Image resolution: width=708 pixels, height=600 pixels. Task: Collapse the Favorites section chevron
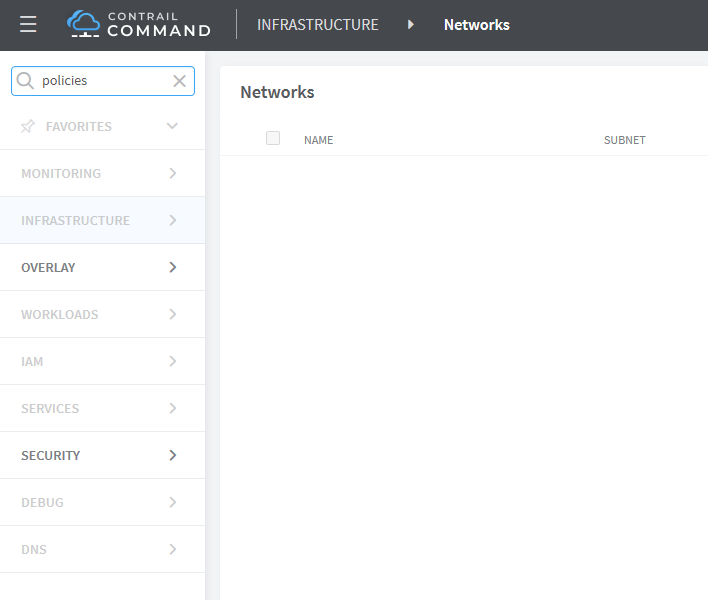pyautogui.click(x=172, y=126)
